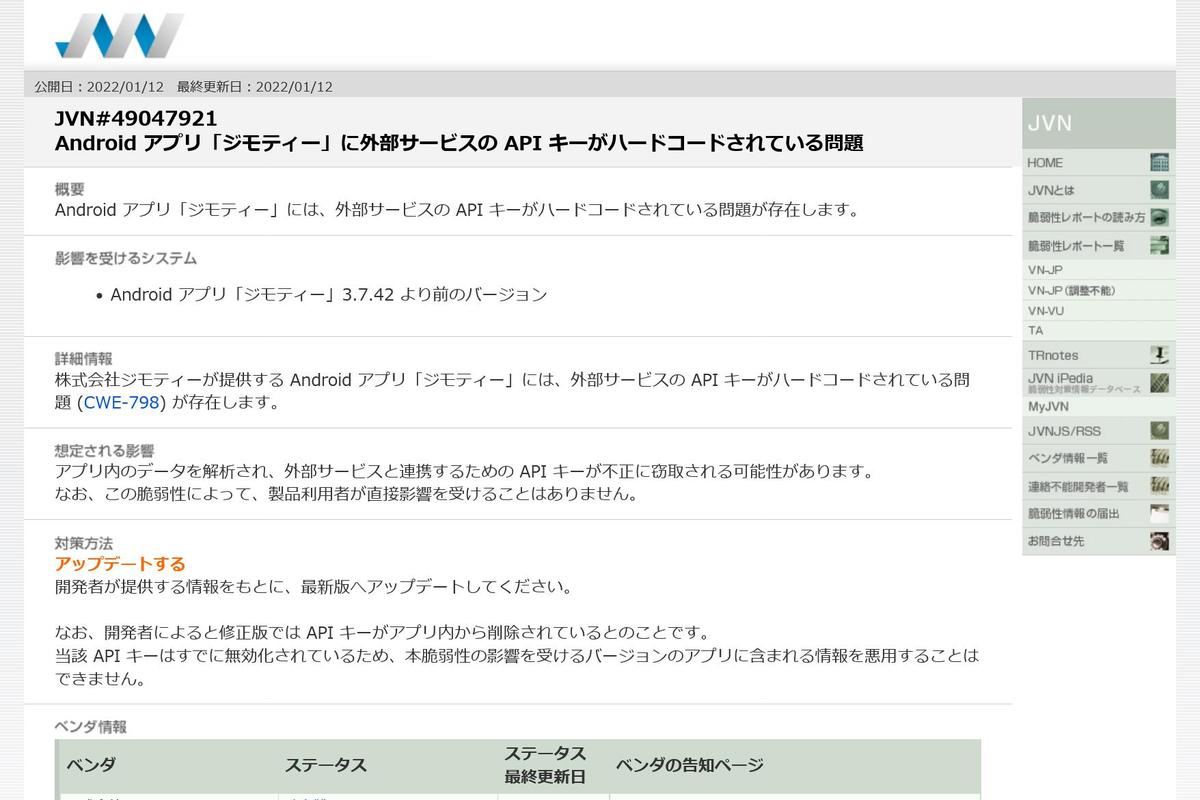Click the JVN logo at top left

(x=120, y=36)
